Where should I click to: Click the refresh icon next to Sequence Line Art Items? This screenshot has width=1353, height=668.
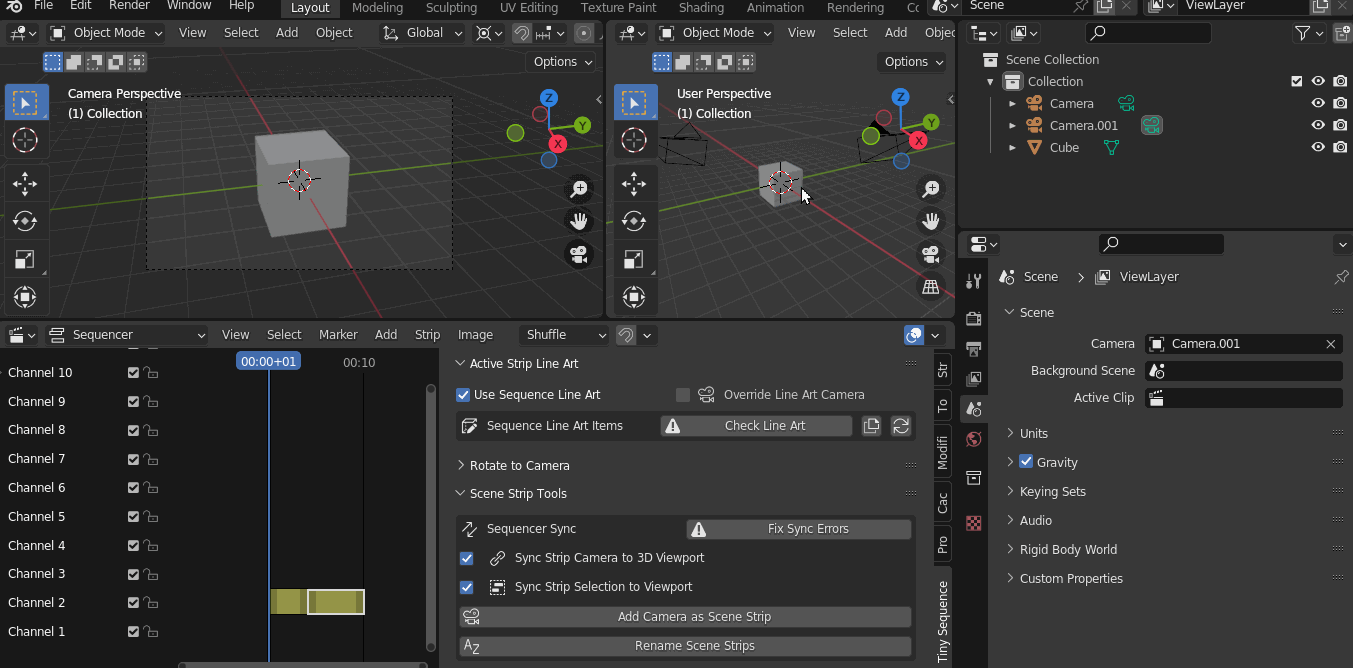tap(901, 425)
